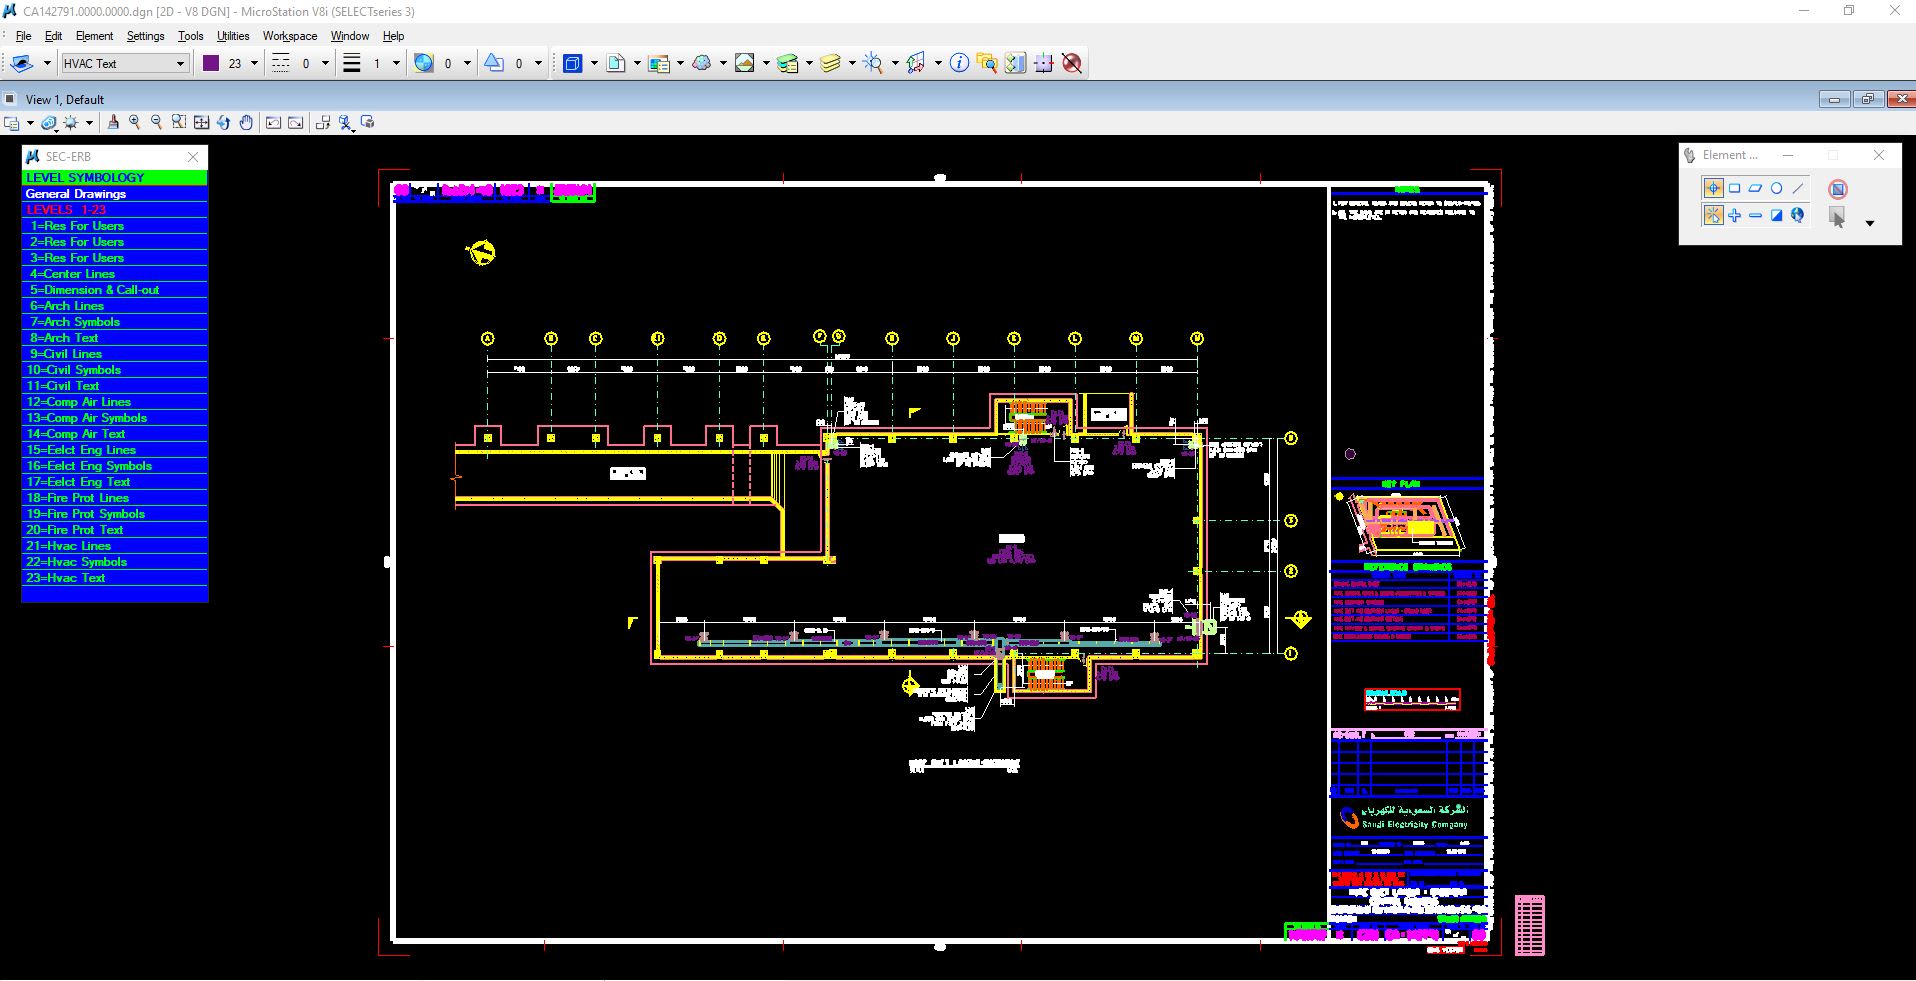
Task: Expand the active color 23 dropdown
Action: coord(254,63)
